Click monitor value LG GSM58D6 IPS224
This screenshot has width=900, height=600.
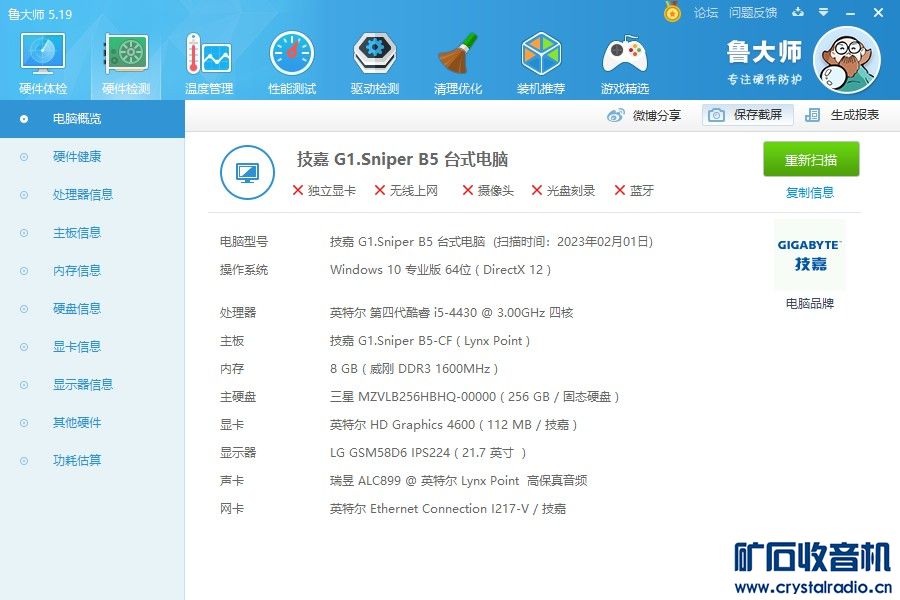(x=428, y=452)
